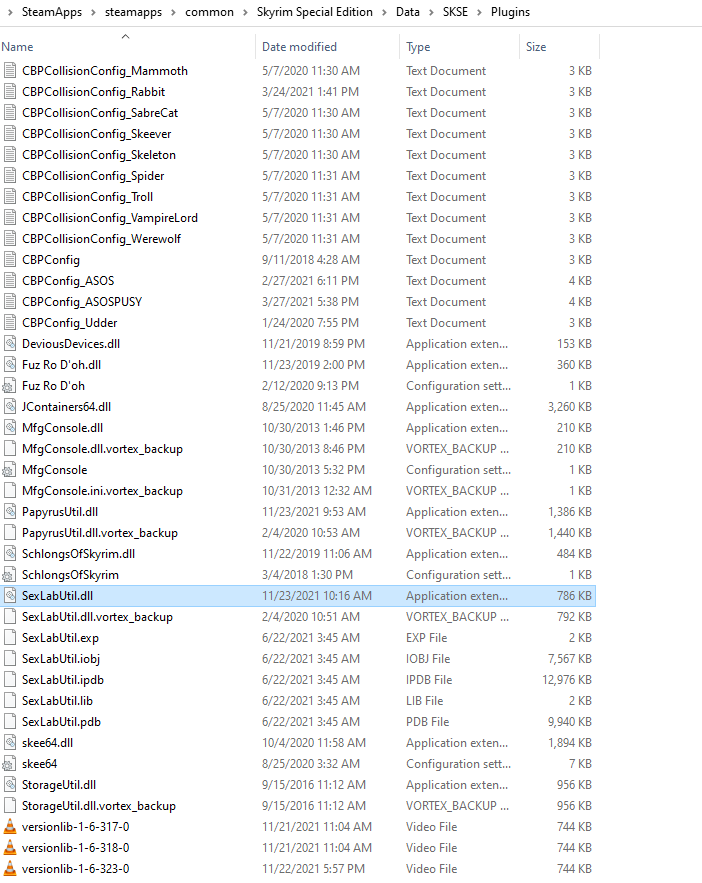Select the CBPCollisionConfig_VampireLord file name
Image resolution: width=702 pixels, height=883 pixels.
click(x=110, y=218)
